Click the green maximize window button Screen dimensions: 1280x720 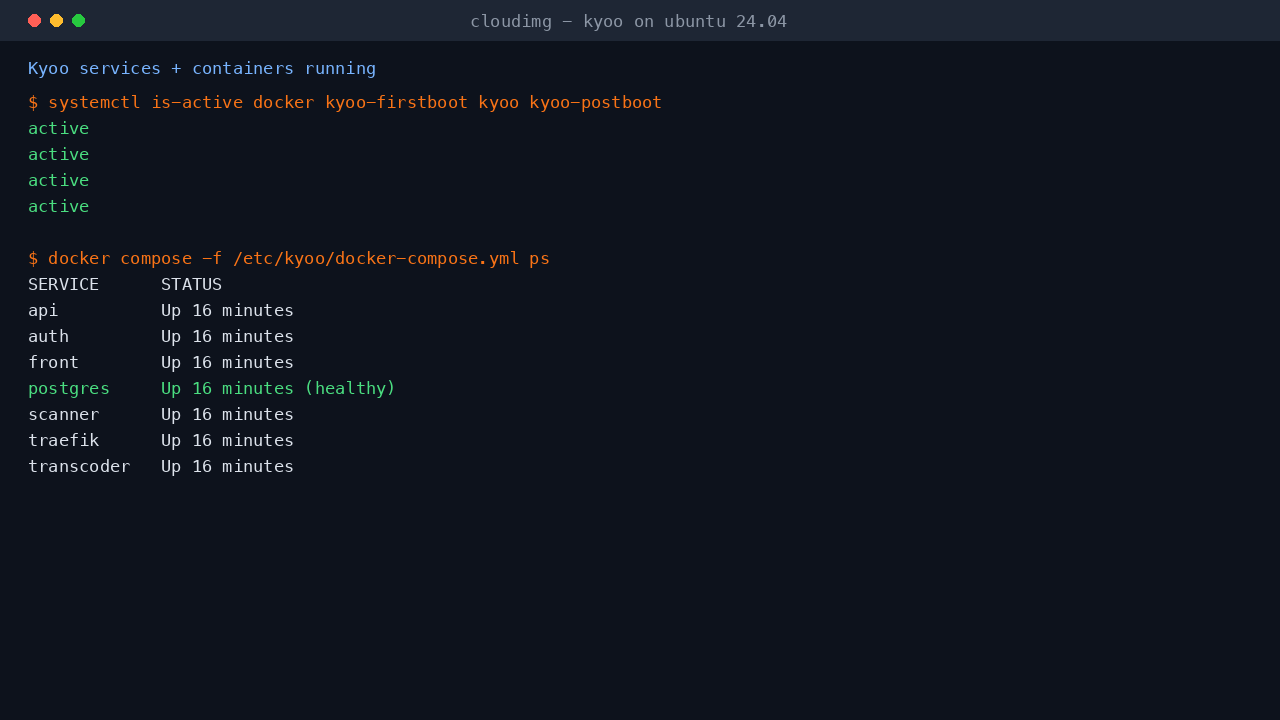[79, 20]
